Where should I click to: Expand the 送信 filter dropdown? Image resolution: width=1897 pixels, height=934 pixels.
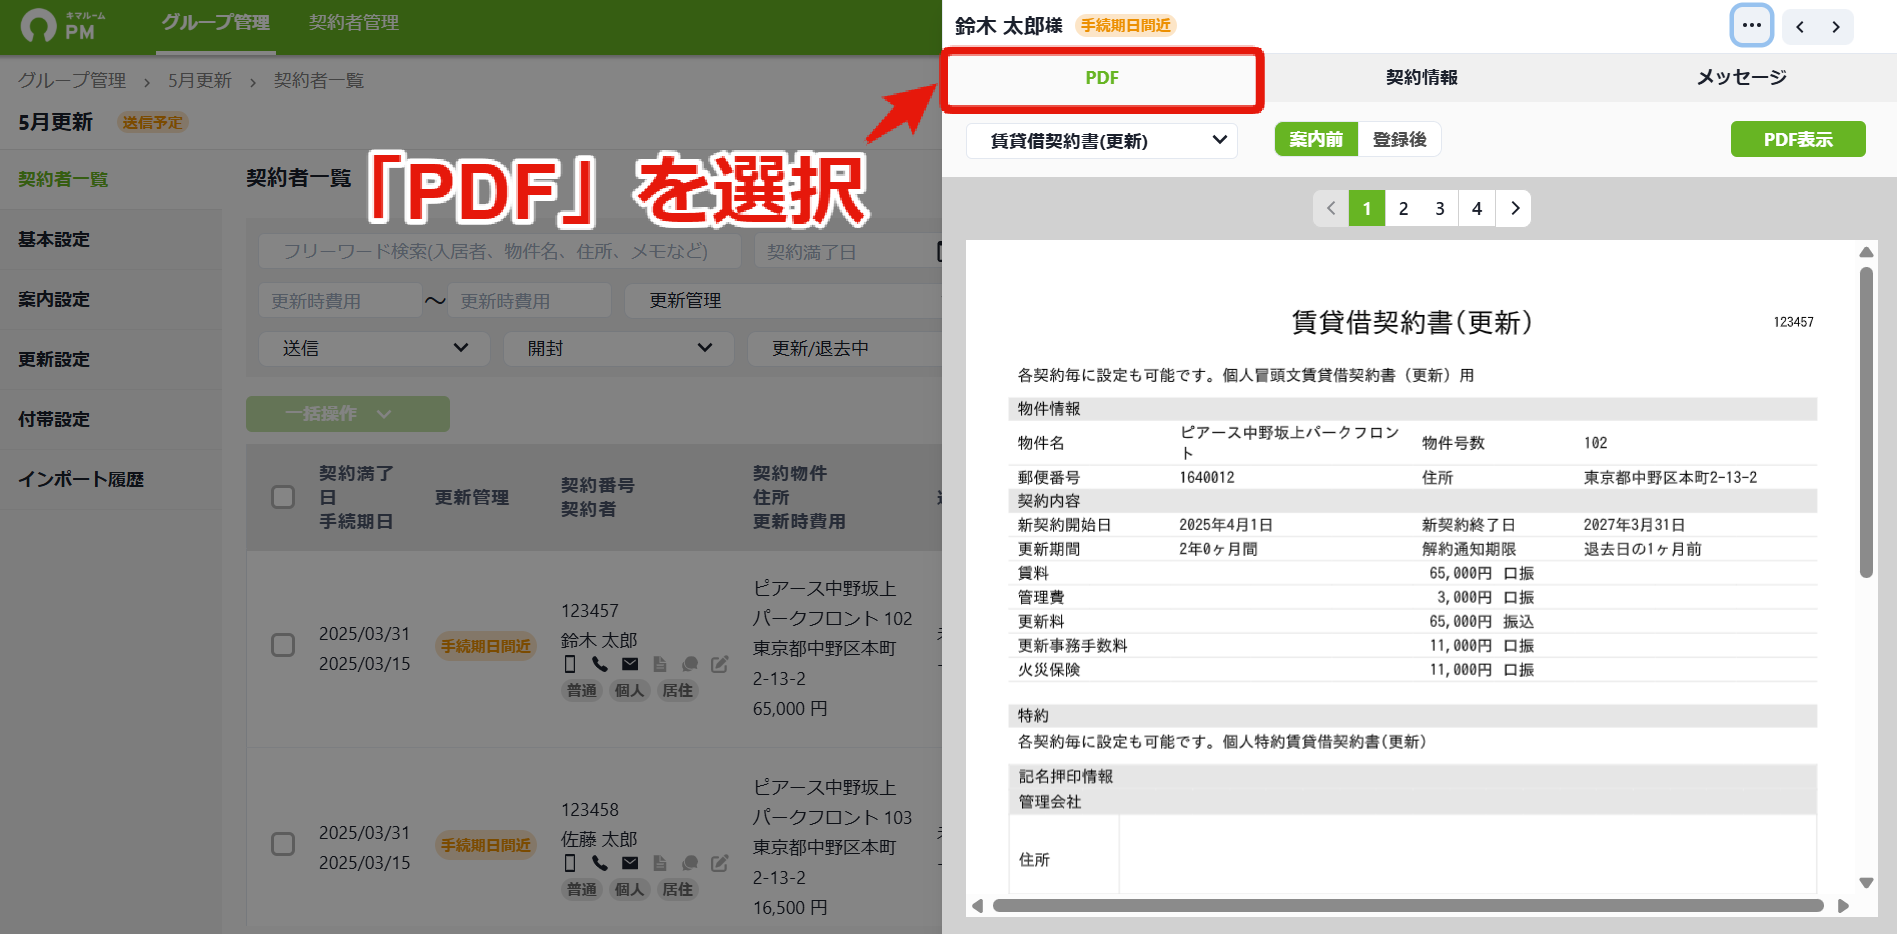[x=374, y=348]
